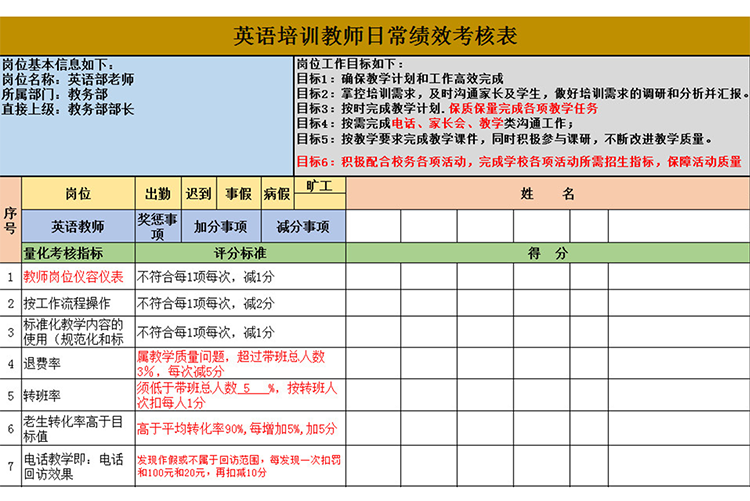Select the green 得分 header cell
This screenshot has width=750, height=501.
547,253
